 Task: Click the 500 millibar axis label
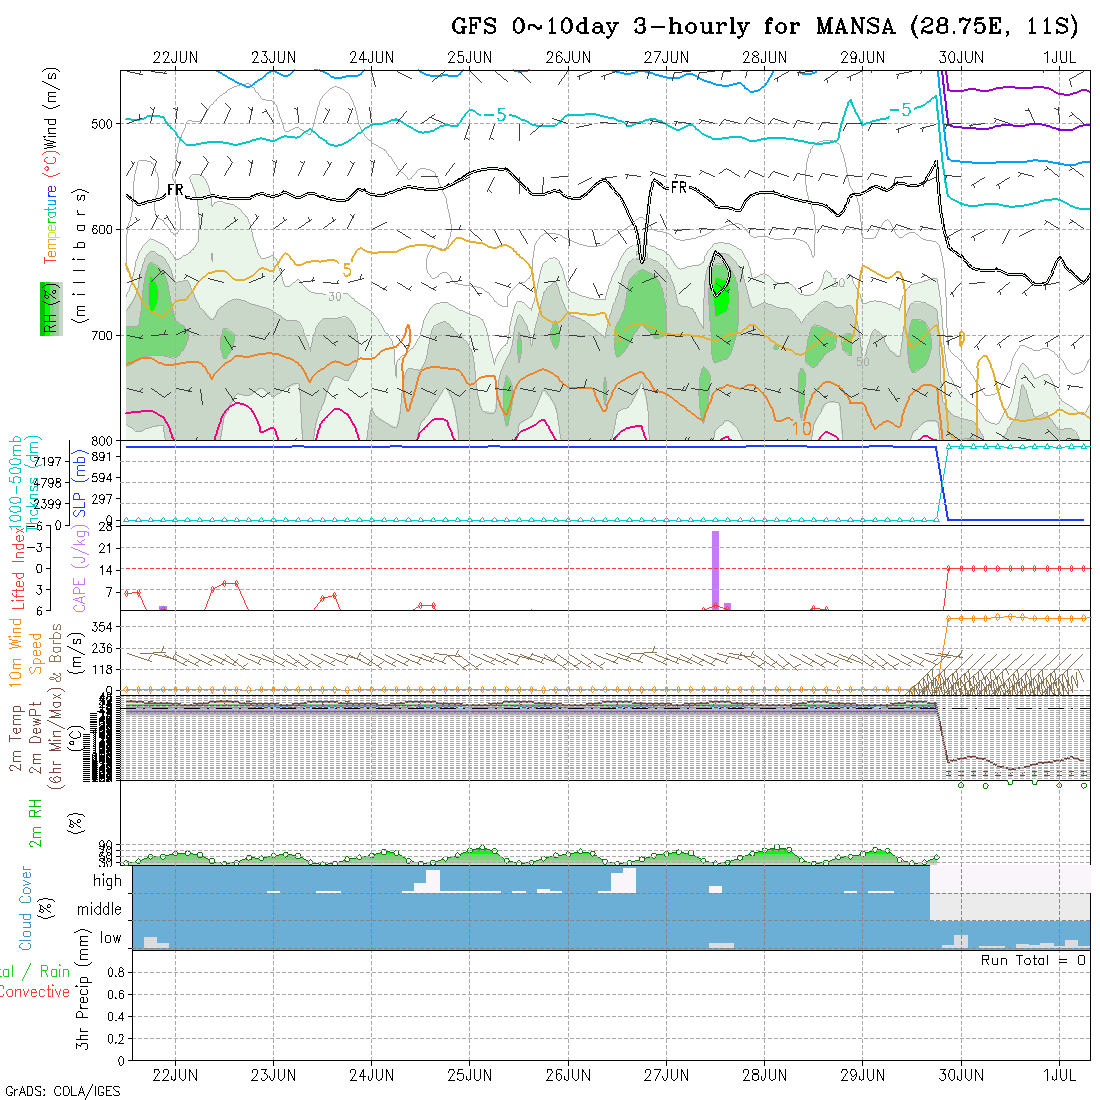[x=105, y=124]
